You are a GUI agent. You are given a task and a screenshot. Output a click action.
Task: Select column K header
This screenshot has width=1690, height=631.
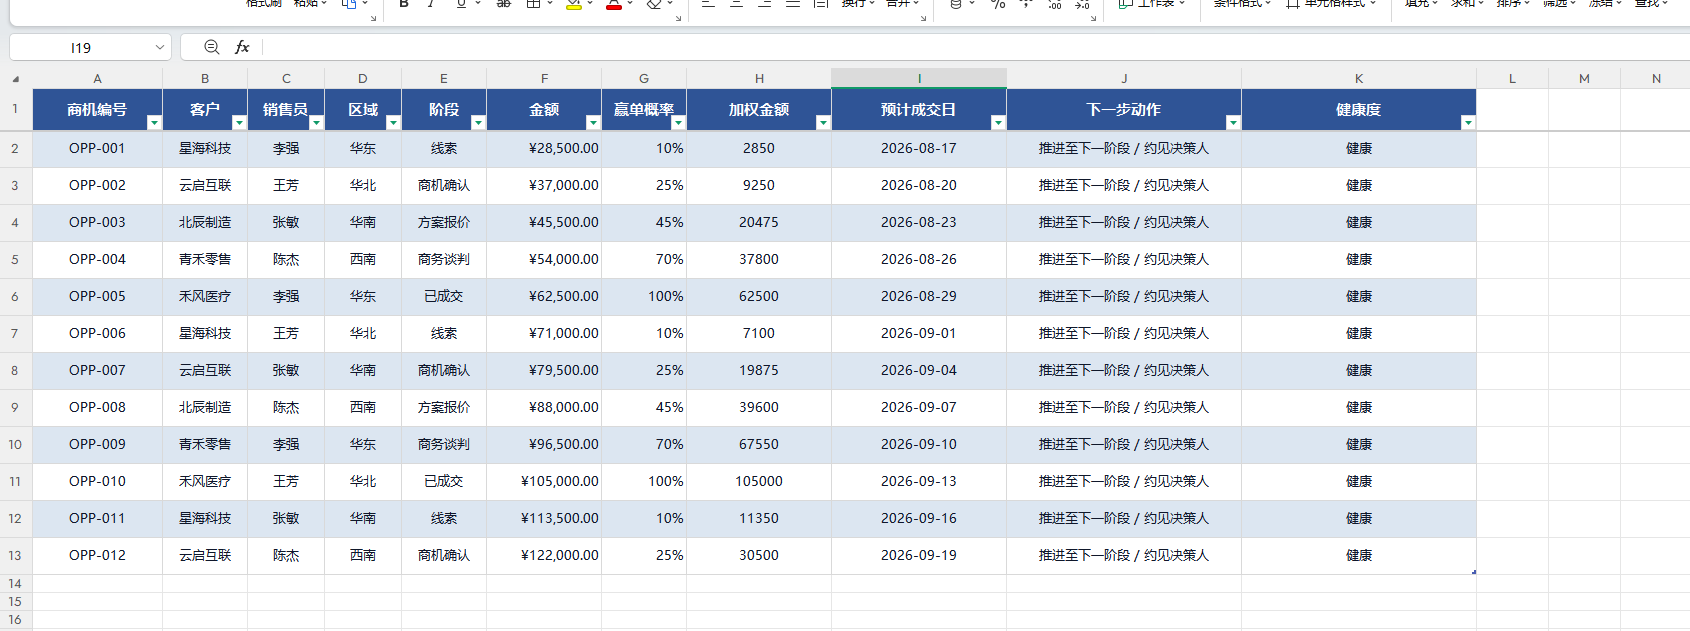coord(1359,78)
